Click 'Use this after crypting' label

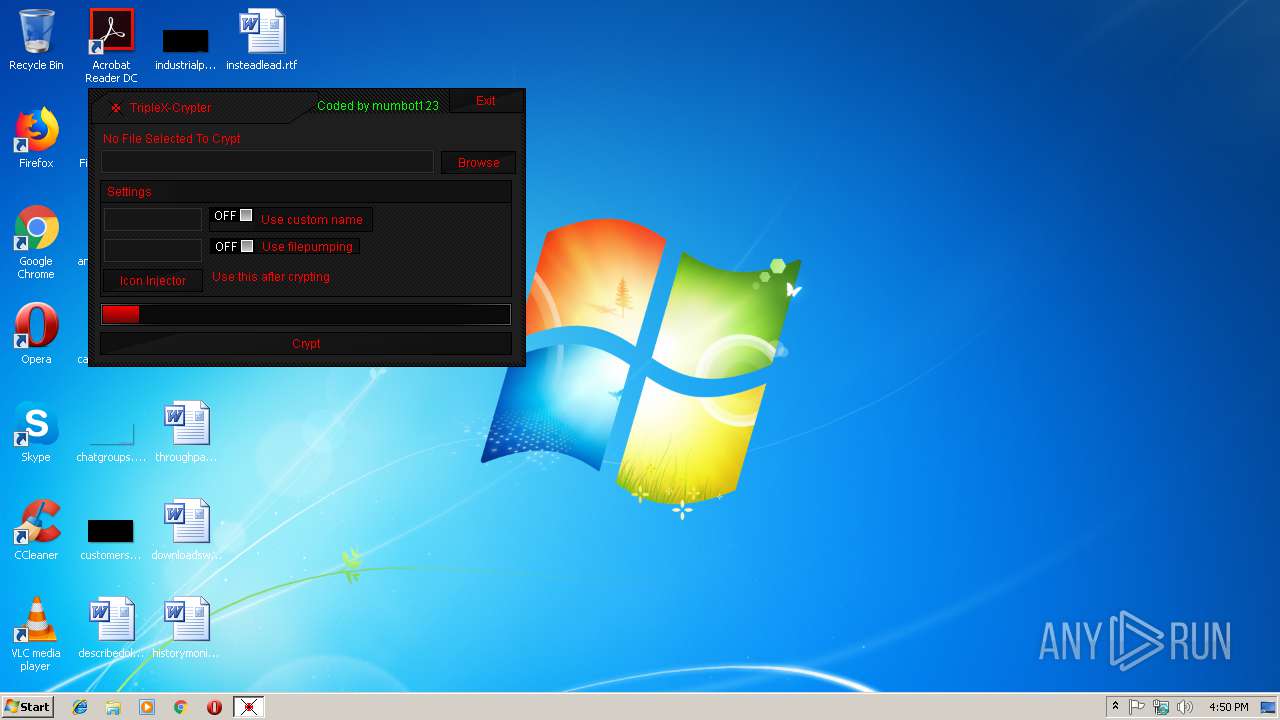coord(271,277)
